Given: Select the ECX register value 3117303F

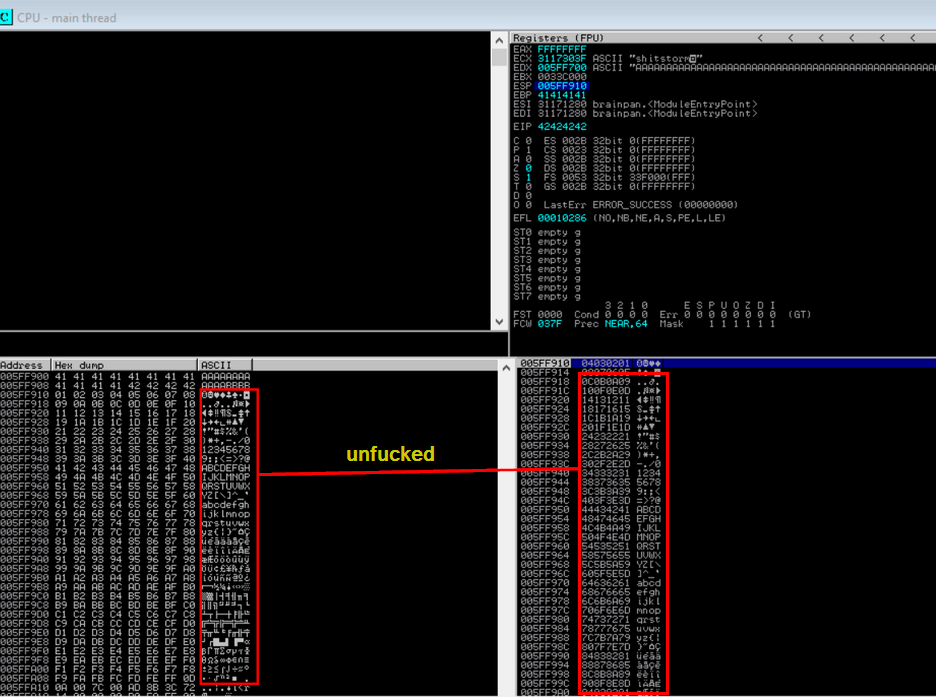Looking at the screenshot, I should point(562,58).
